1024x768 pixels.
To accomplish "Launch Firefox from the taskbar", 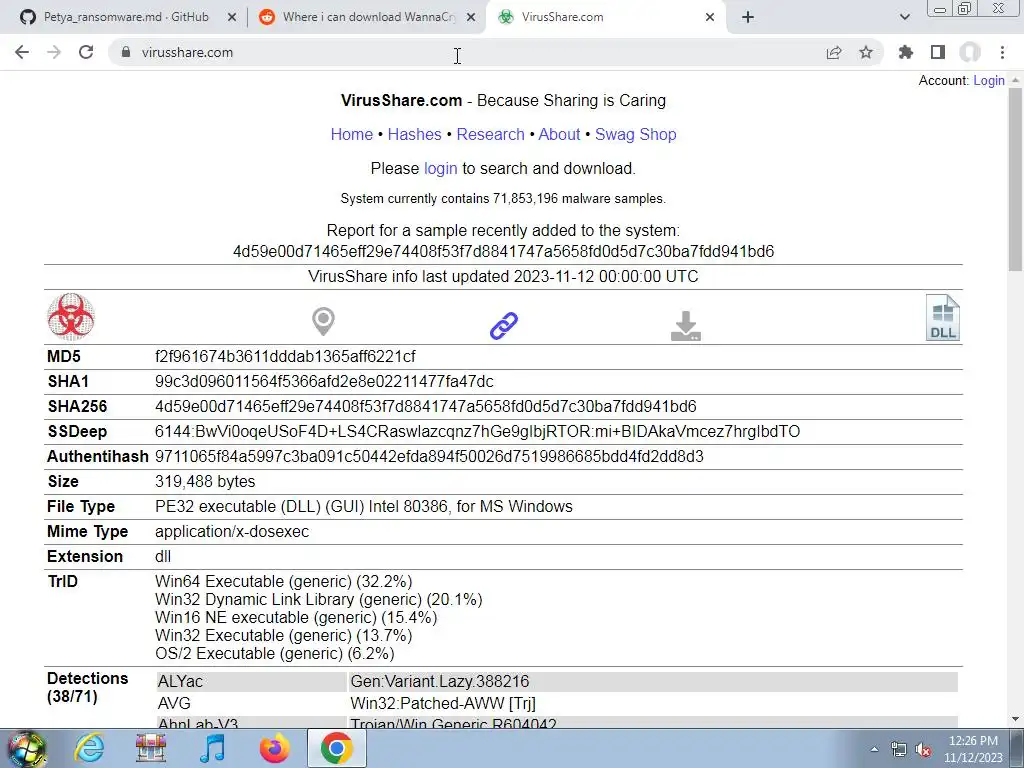I will 274,748.
